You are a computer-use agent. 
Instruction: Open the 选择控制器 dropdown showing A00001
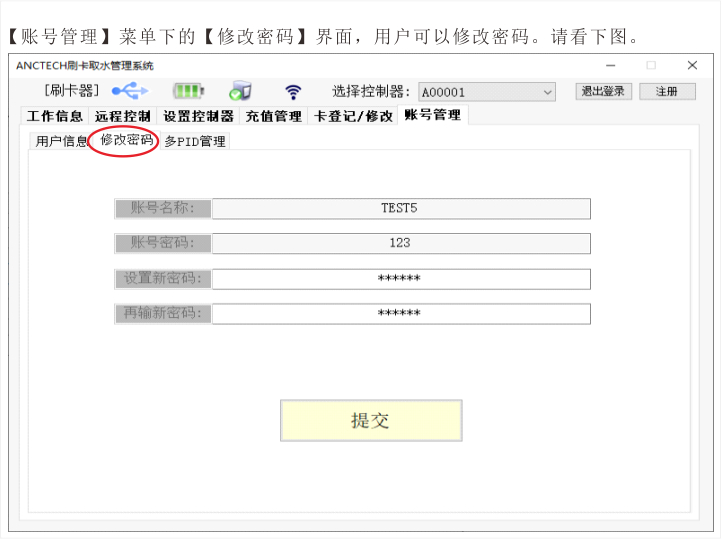(x=487, y=92)
